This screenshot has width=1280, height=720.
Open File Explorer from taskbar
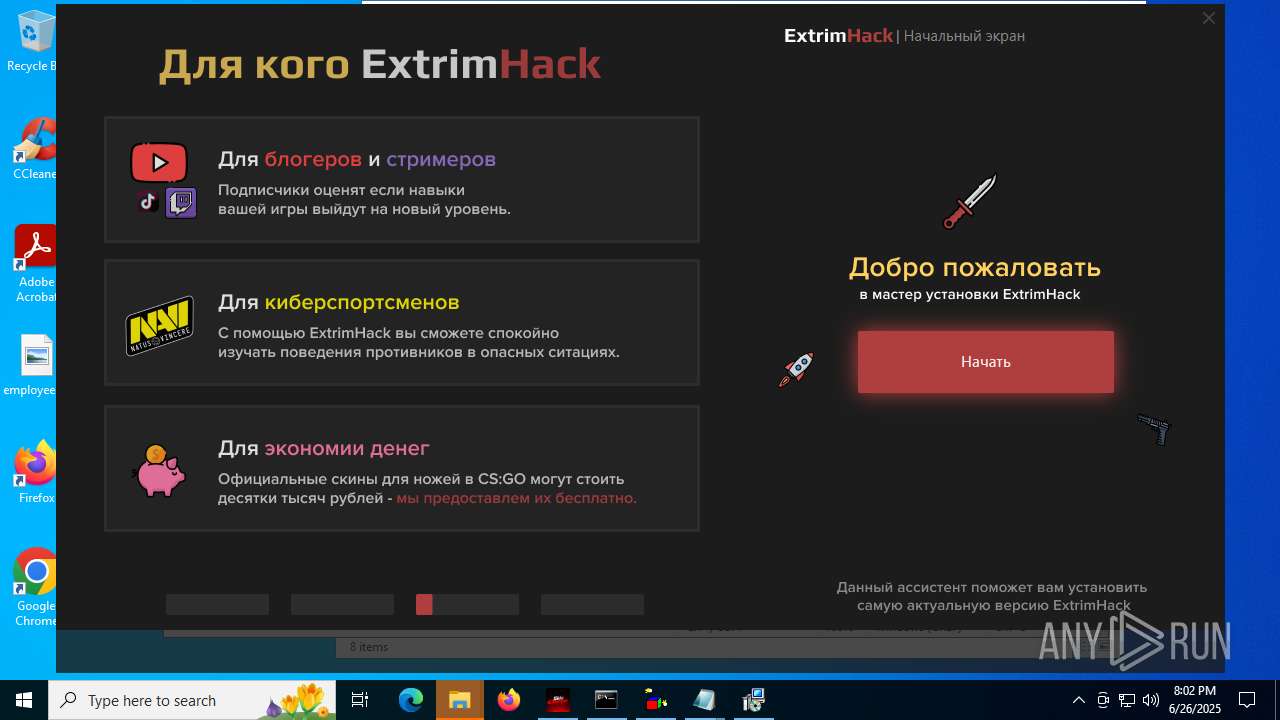[460, 700]
